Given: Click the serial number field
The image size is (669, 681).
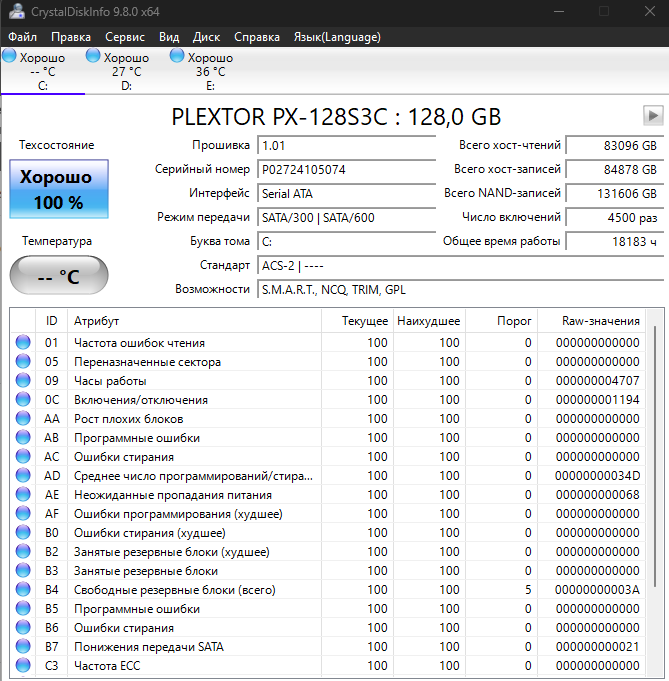Looking at the screenshot, I should tap(345, 169).
